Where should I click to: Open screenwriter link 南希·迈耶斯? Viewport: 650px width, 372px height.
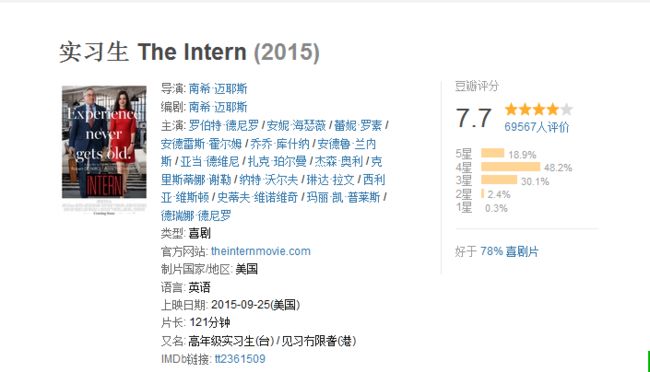click(218, 107)
